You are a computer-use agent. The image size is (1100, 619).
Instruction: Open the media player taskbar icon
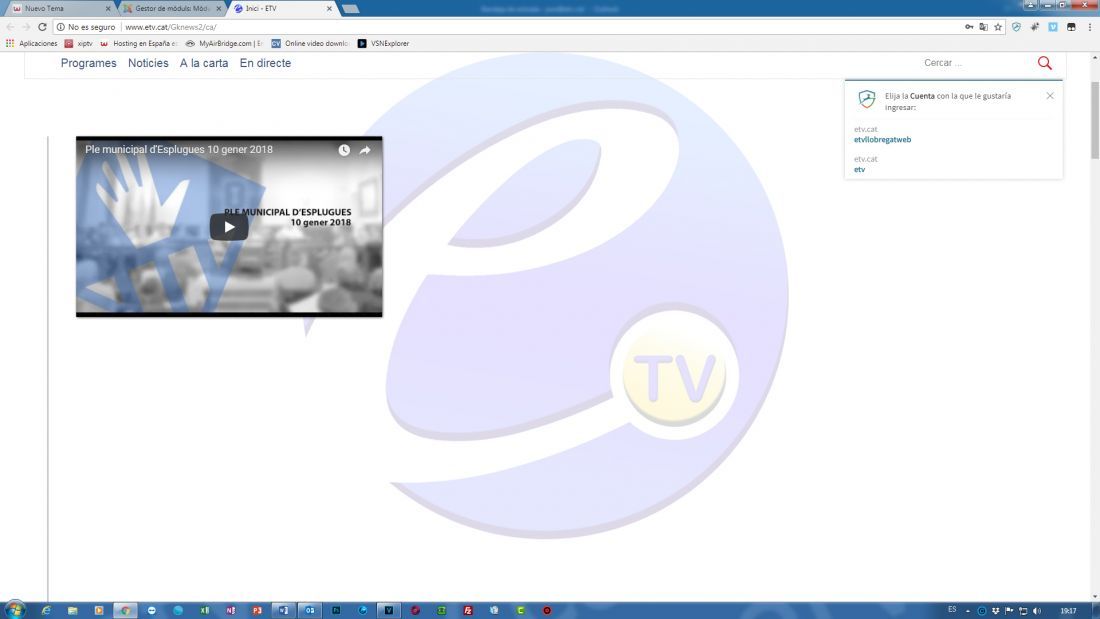click(98, 611)
